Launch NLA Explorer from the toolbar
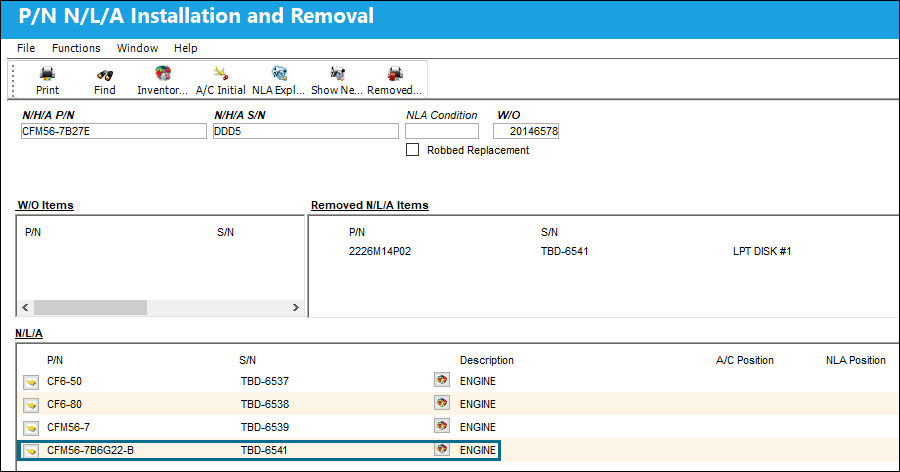Screen dimensions: 900x472 (279, 73)
